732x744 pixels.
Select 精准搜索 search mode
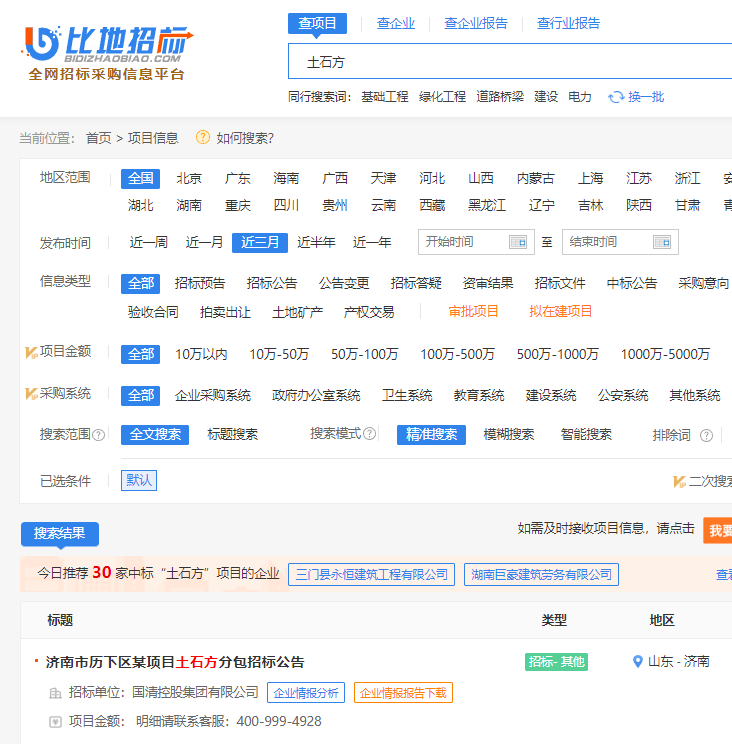431,435
